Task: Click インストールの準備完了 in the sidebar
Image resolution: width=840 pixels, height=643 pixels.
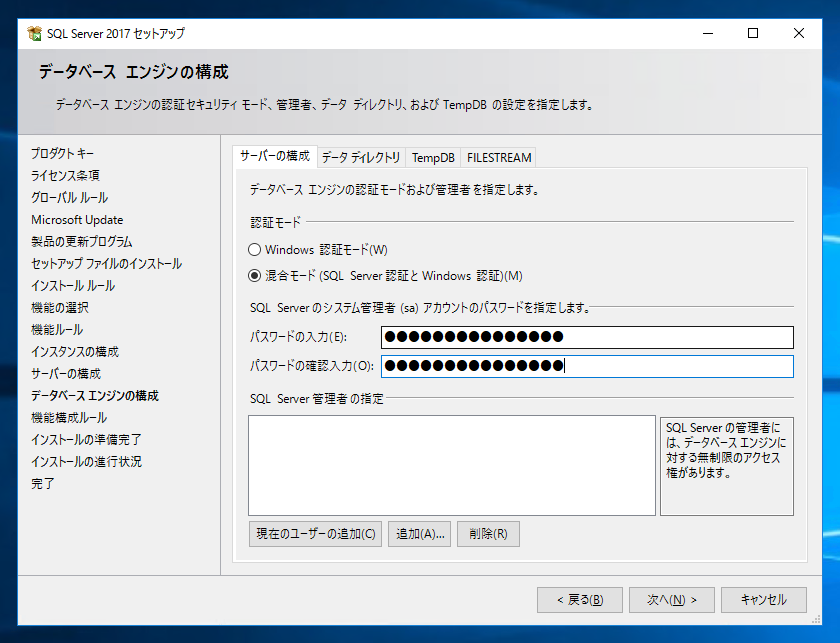Action: coord(86,439)
